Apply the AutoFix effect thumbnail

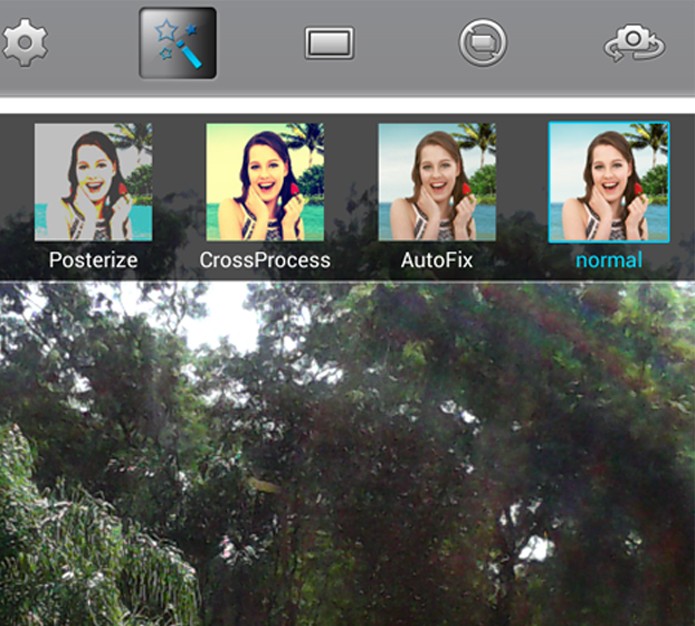click(437, 182)
